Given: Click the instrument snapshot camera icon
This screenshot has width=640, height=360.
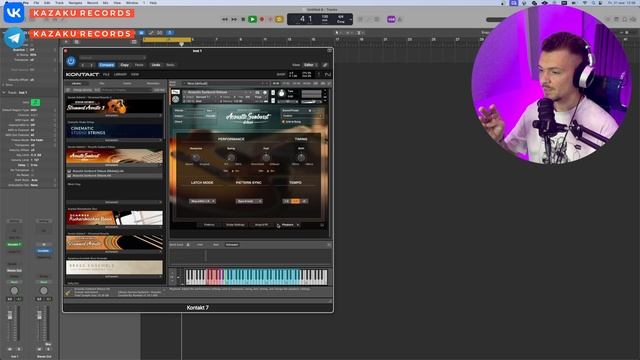Looking at the screenshot, I should tap(258, 93).
